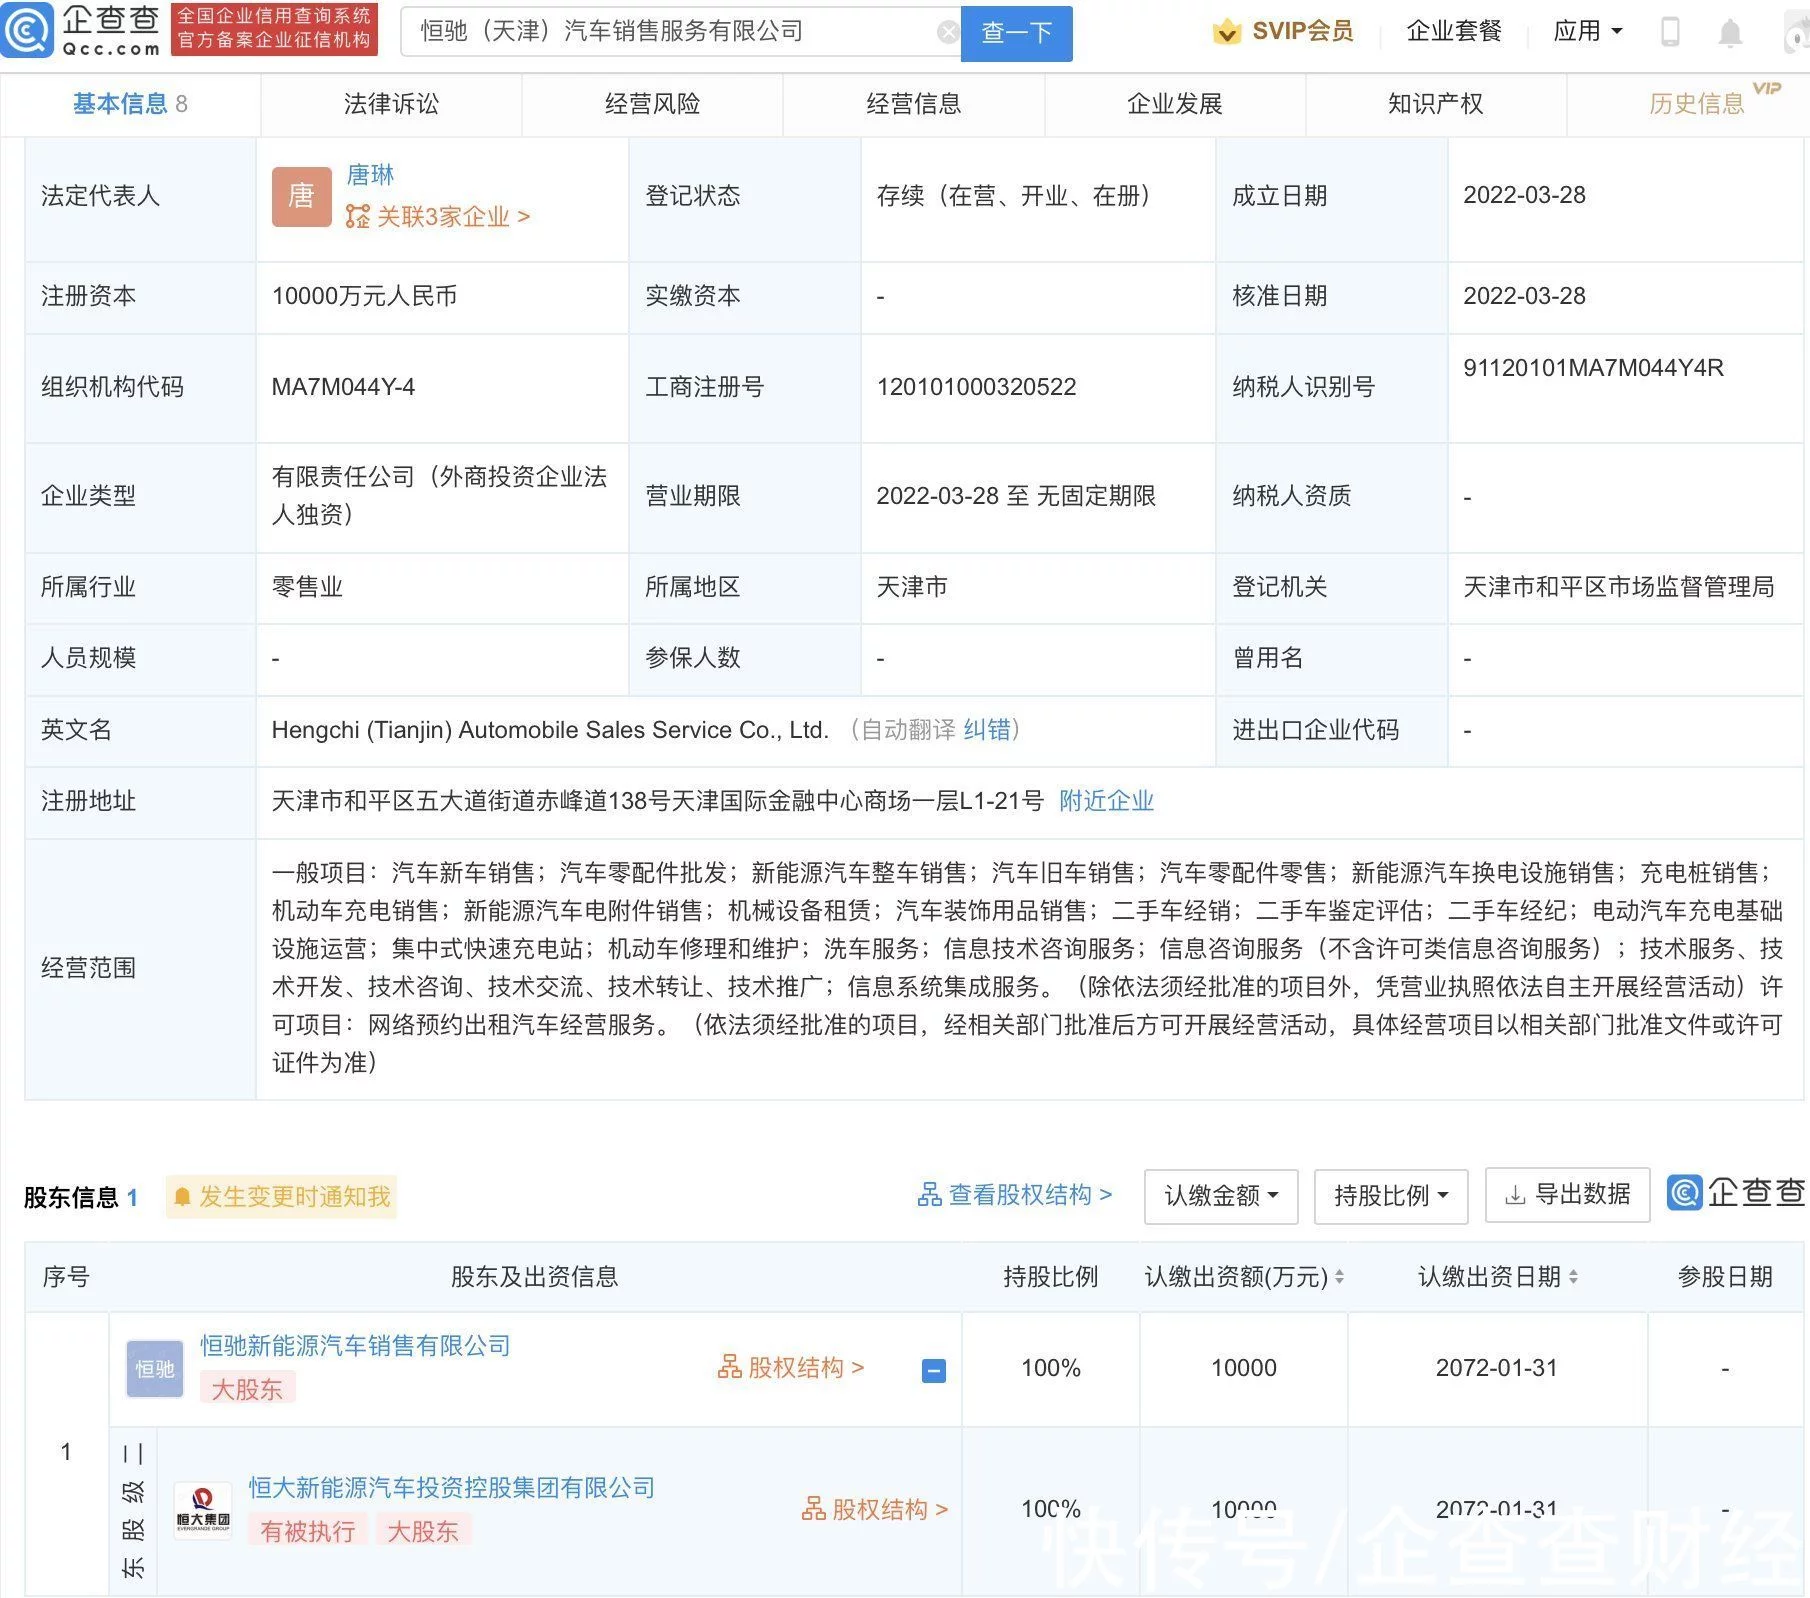Switch to the 经营信息 tab

tap(914, 104)
